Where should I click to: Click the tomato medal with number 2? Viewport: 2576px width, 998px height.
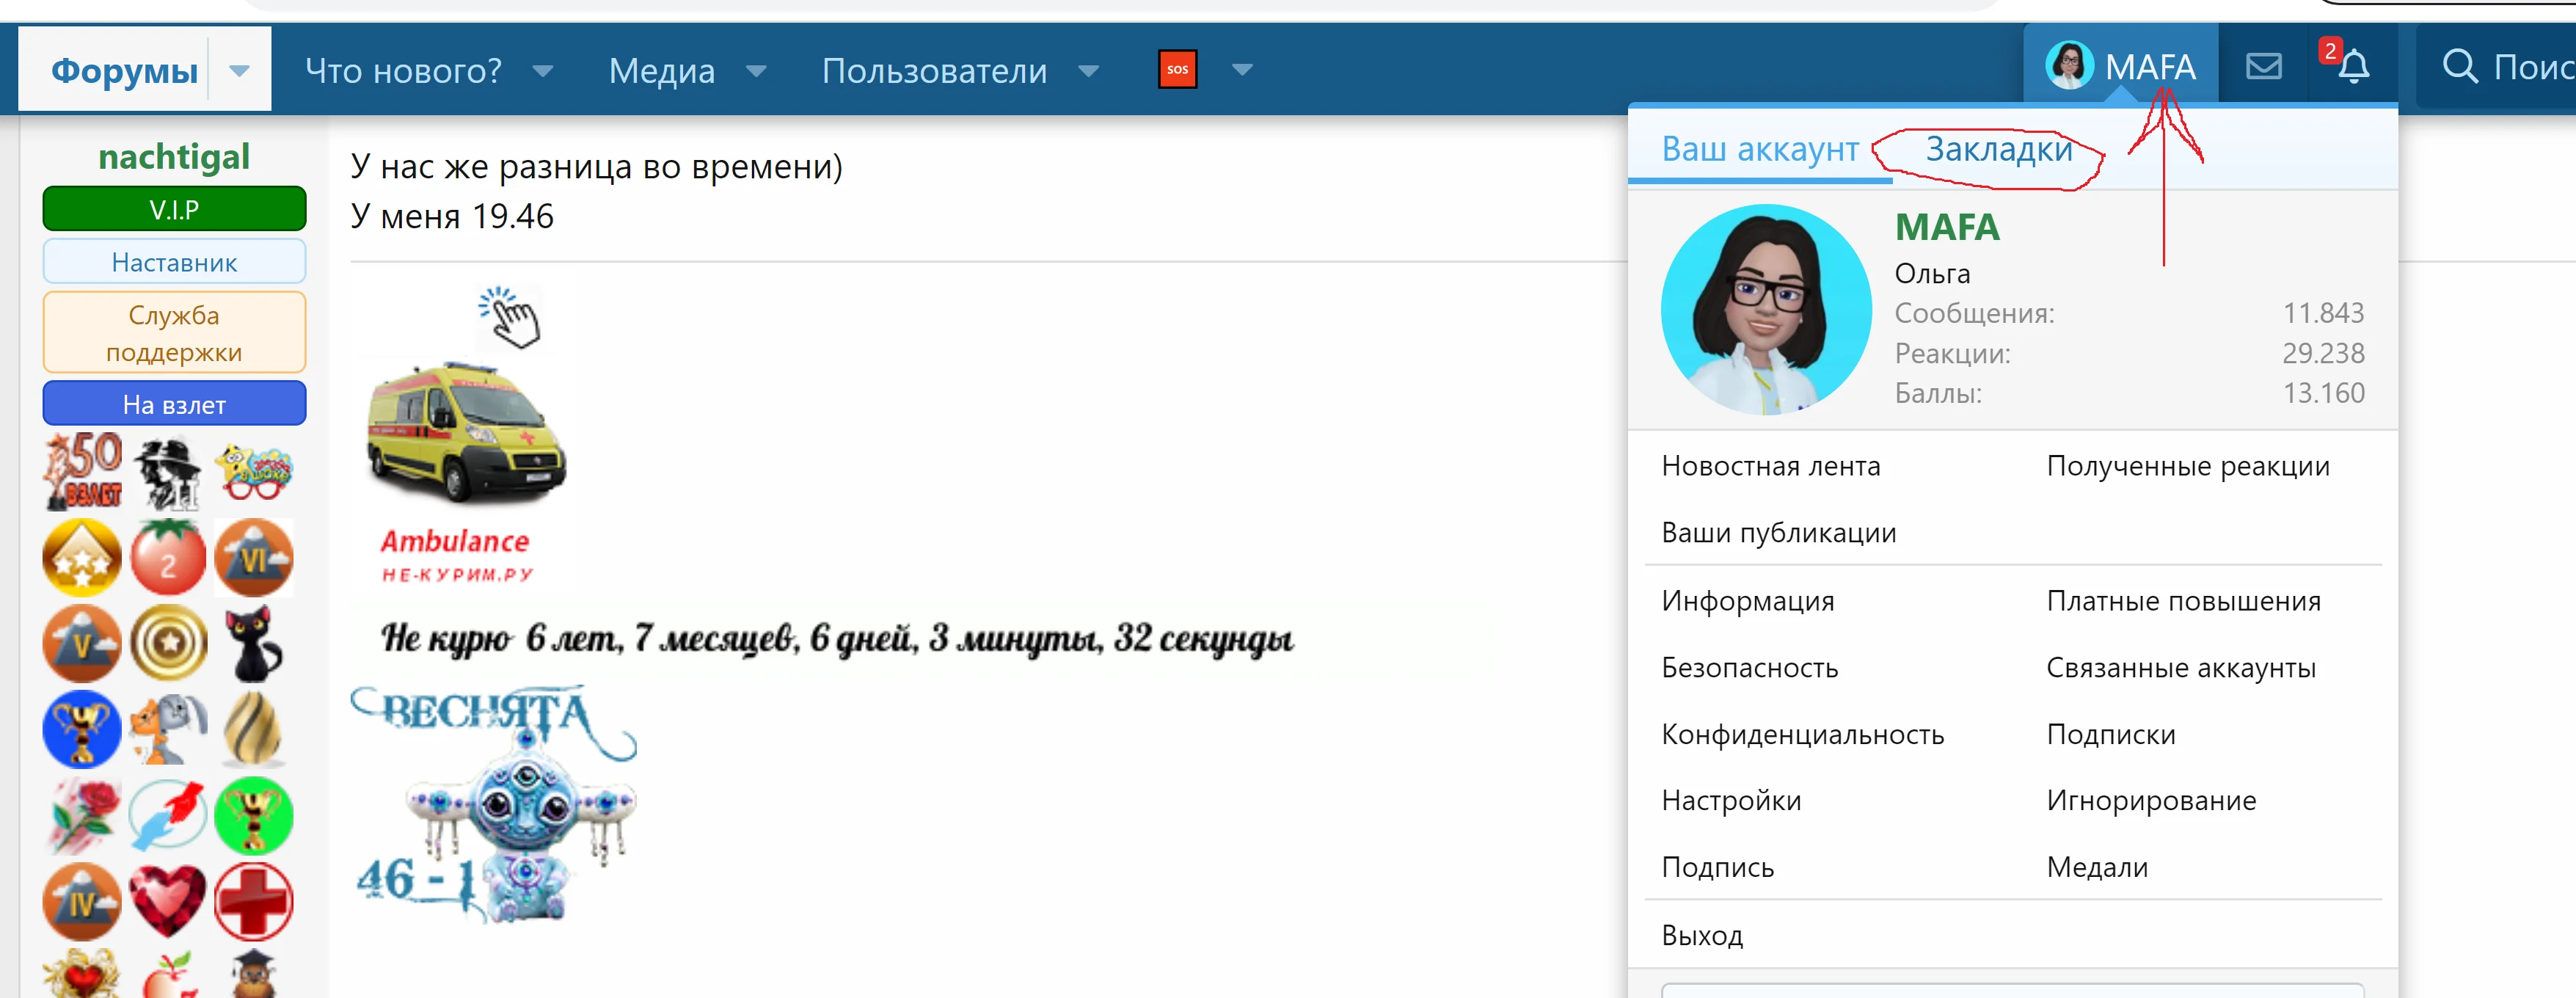coord(168,557)
